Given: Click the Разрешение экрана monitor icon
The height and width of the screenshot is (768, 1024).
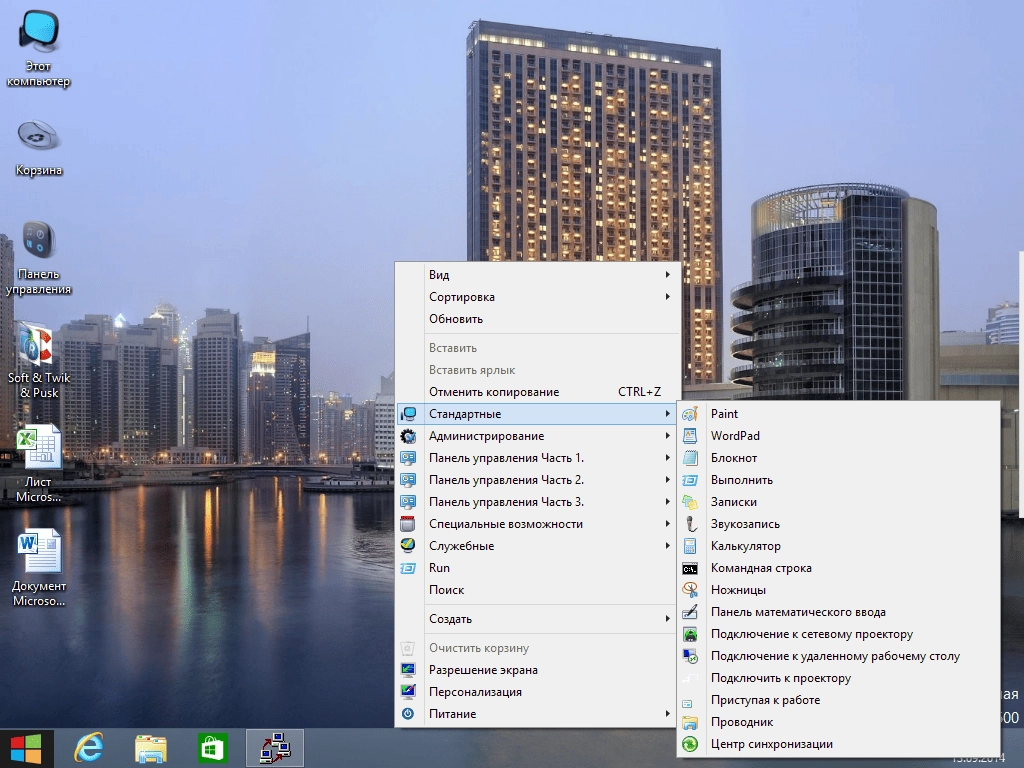Looking at the screenshot, I should click(408, 670).
